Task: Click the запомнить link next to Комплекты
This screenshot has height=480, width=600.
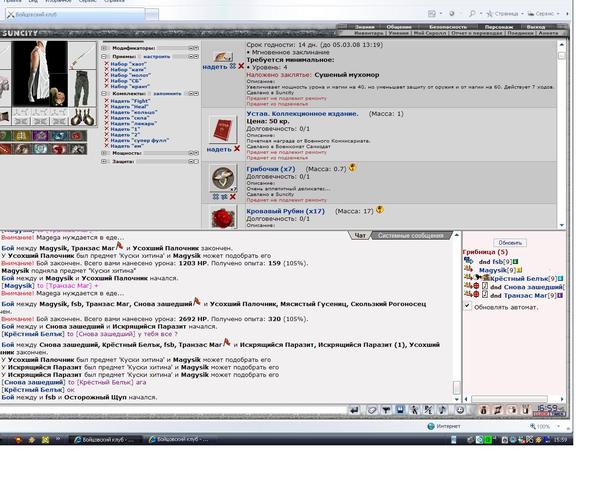Action: pos(167,93)
